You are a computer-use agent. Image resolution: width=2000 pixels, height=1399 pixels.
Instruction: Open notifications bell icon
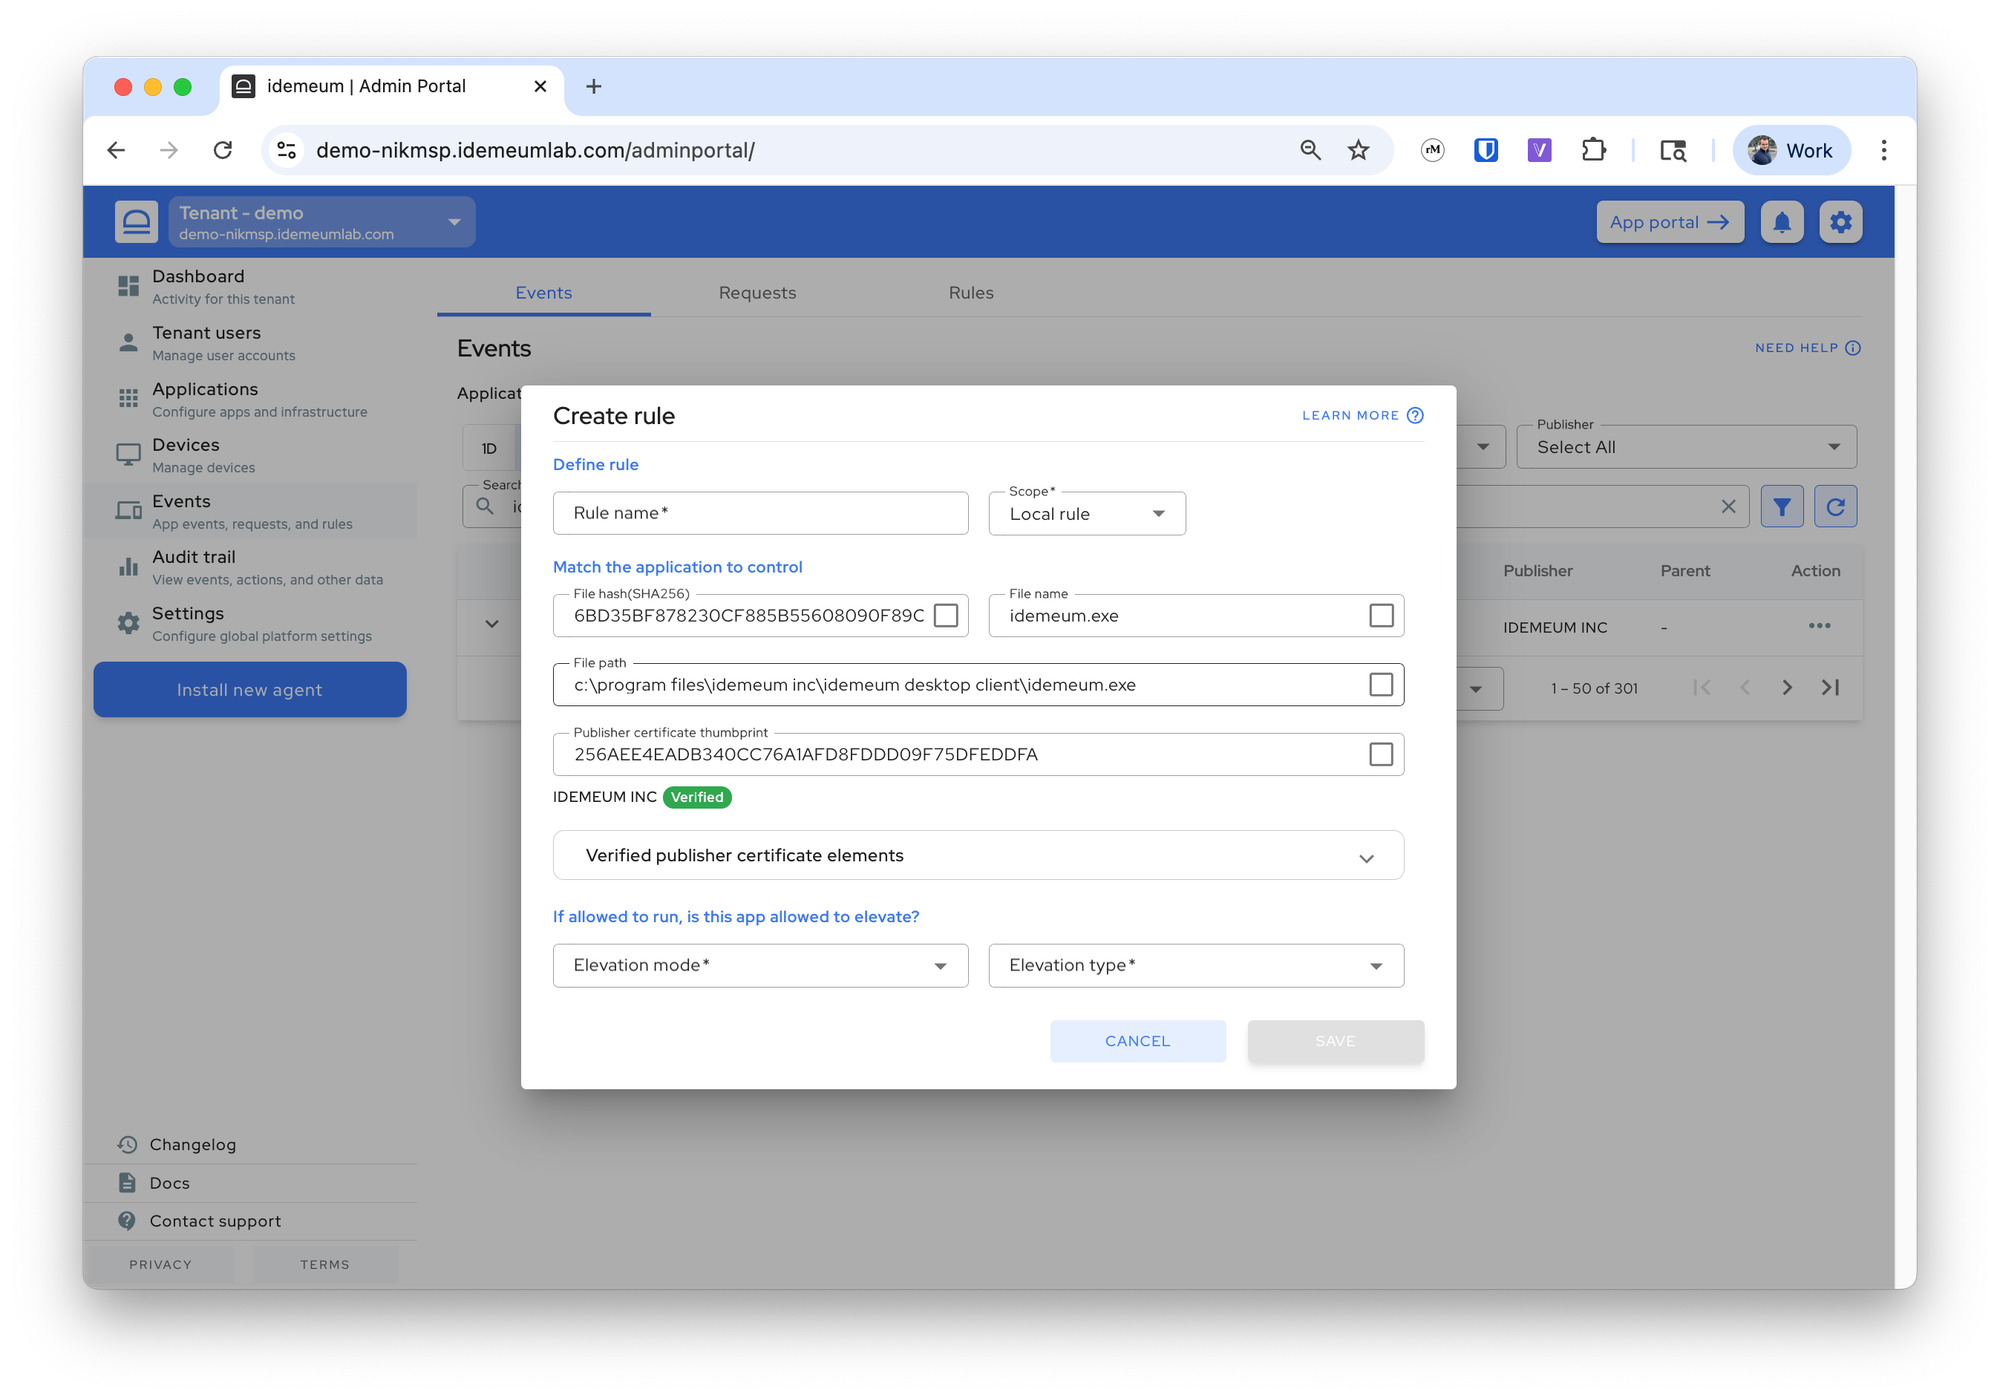point(1781,222)
